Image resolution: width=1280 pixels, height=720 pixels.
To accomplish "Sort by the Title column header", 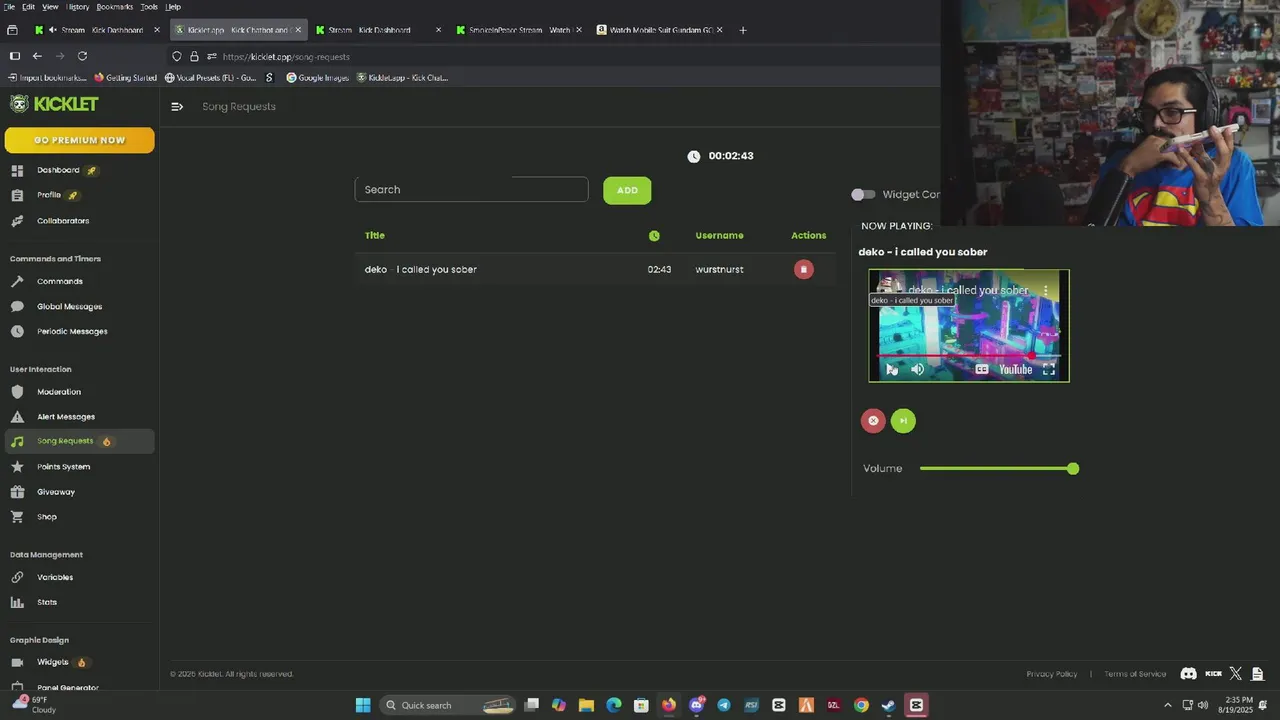I will (x=375, y=236).
